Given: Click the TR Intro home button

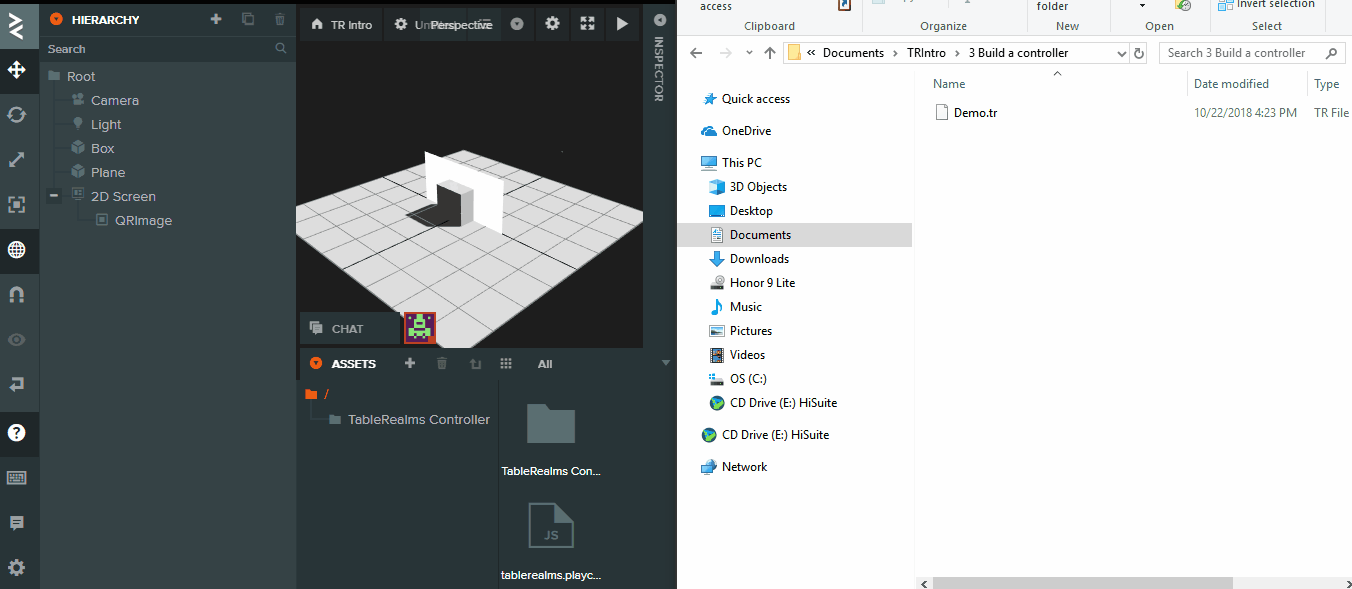Looking at the screenshot, I should [x=342, y=24].
